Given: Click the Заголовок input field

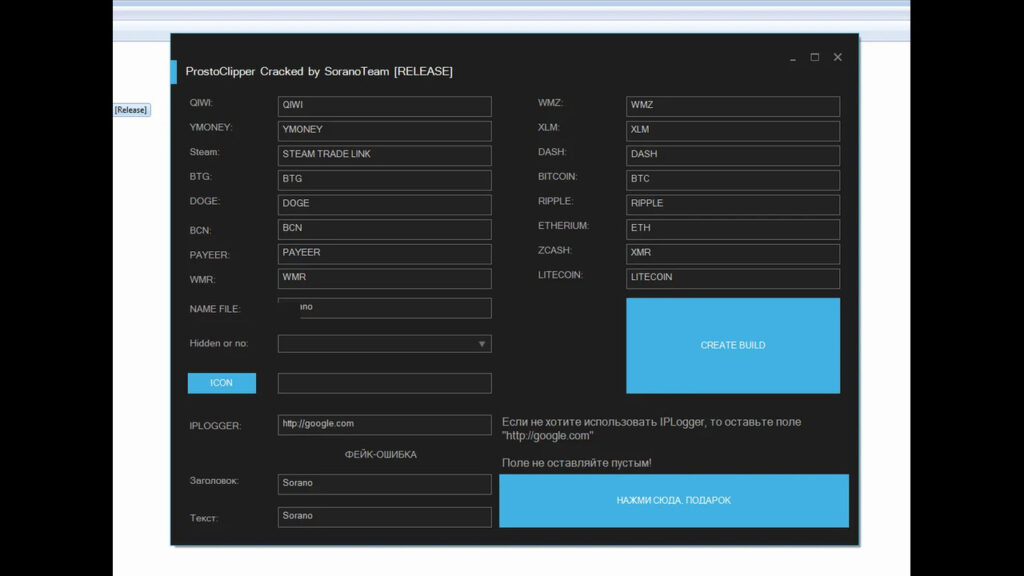Looking at the screenshot, I should (384, 484).
